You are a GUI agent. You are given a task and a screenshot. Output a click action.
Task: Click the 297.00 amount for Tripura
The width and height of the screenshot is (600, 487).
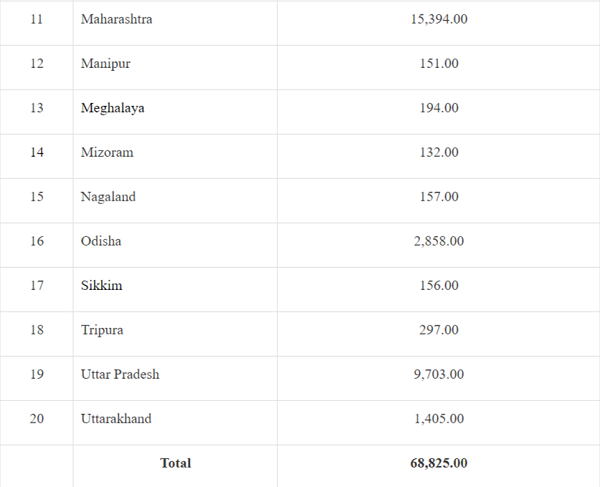point(439,330)
